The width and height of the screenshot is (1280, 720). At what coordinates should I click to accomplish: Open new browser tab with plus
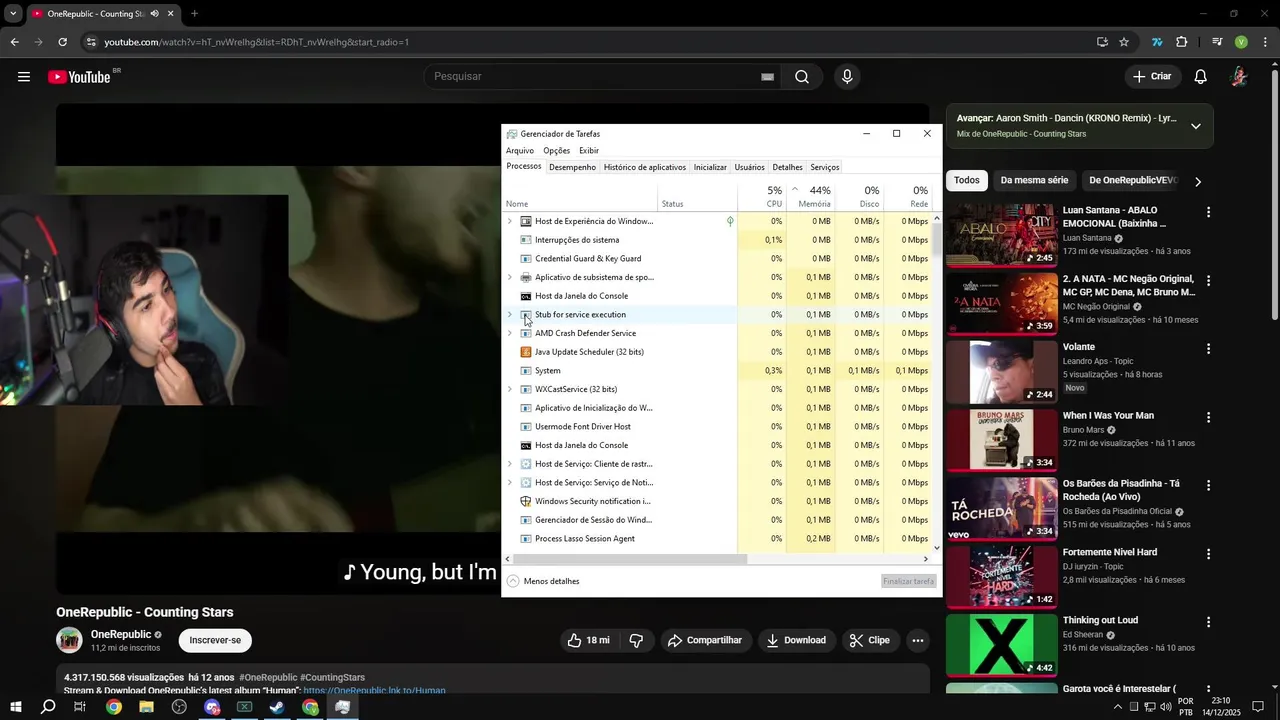[x=194, y=14]
